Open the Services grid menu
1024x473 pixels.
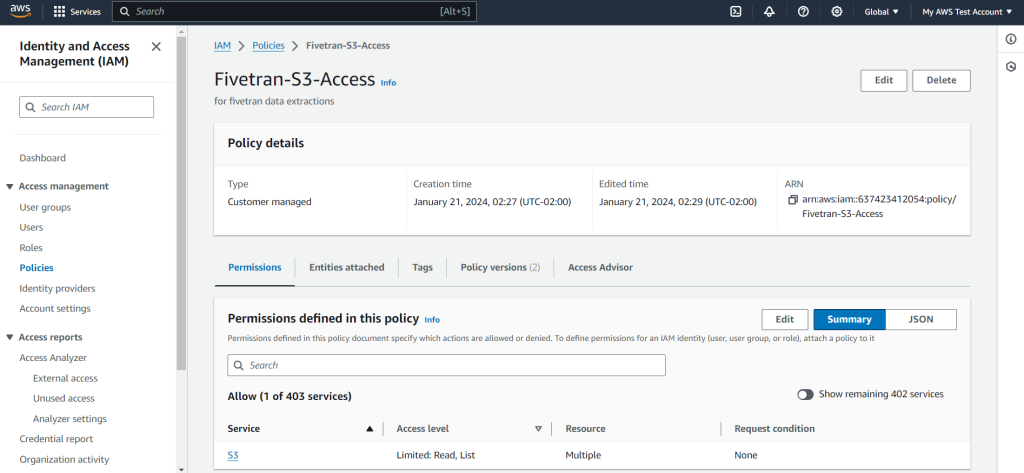77,12
